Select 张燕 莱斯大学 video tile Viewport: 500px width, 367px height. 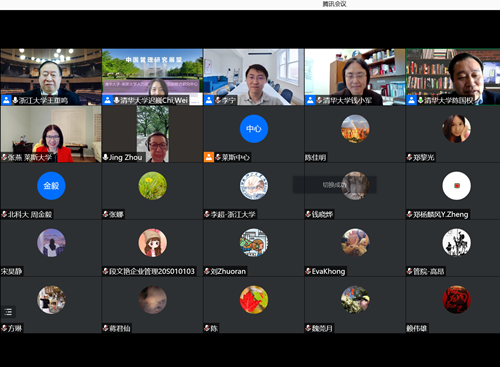(x=51, y=134)
